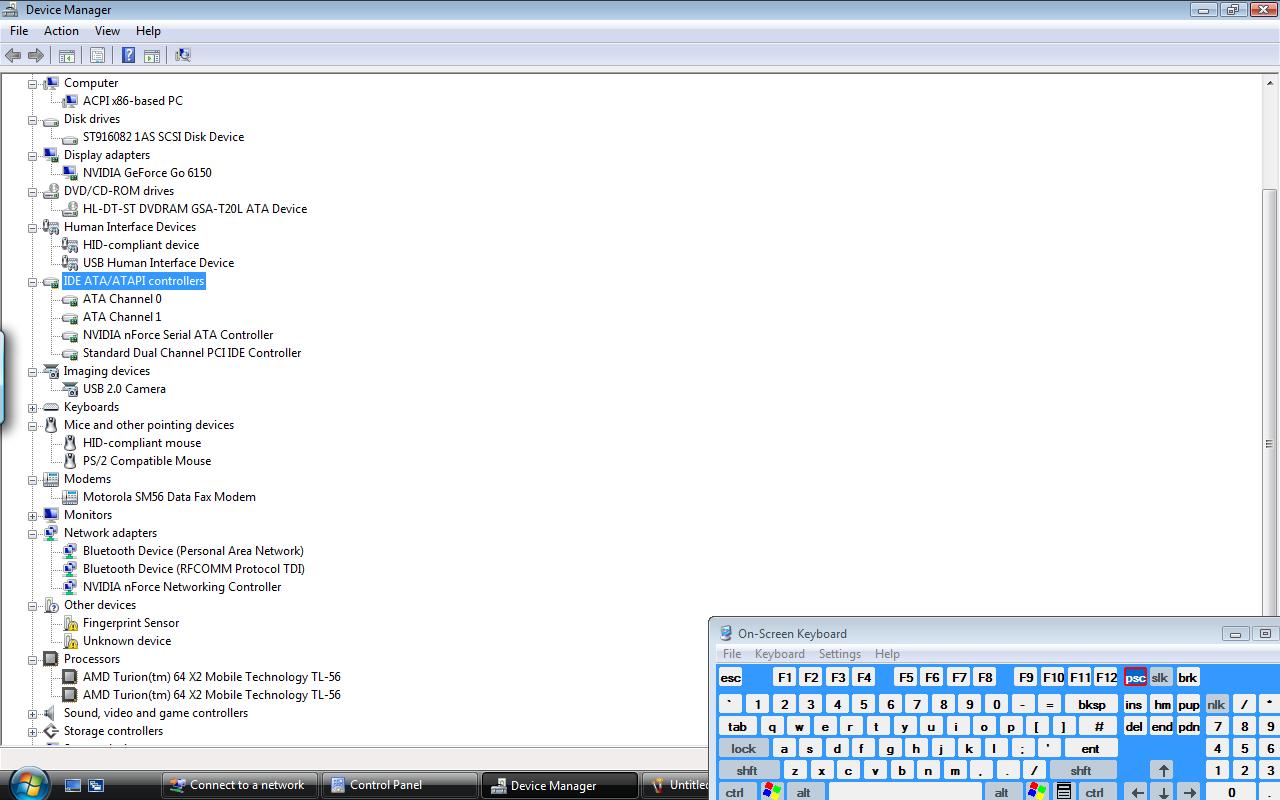The height and width of the screenshot is (800, 1280).
Task: Toggle the Show/Hide Action Pane toolbar icon
Action: pyautogui.click(x=152, y=55)
